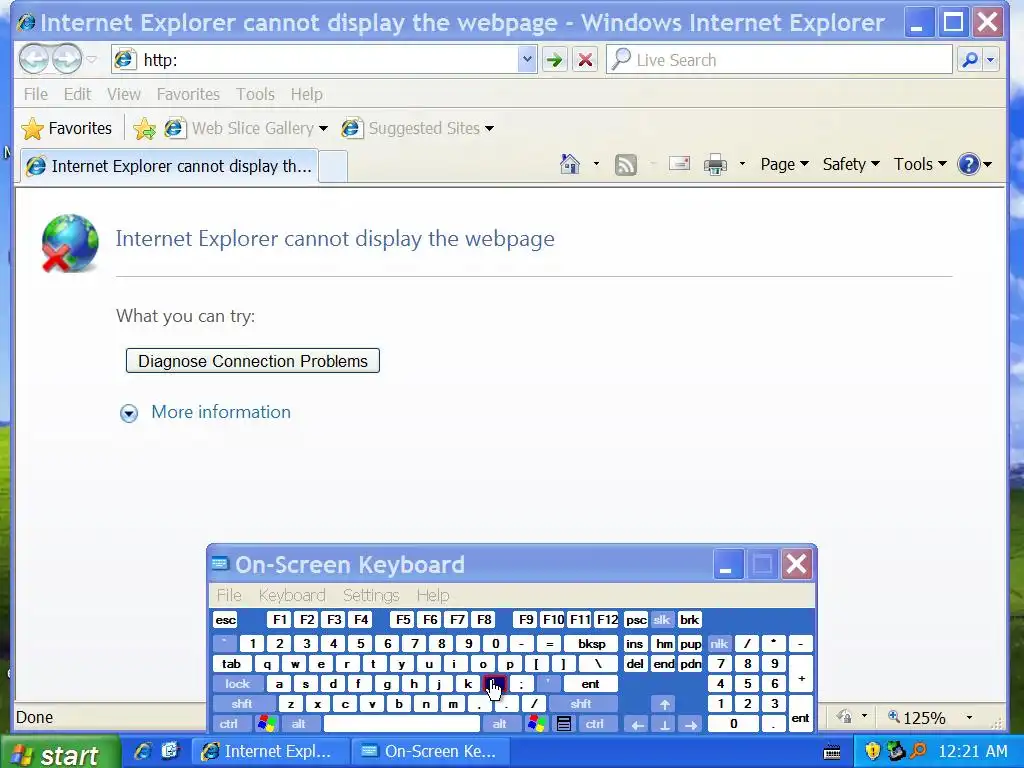This screenshot has height=768, width=1024.
Task: Click the blue Help question mark icon
Action: [968, 164]
